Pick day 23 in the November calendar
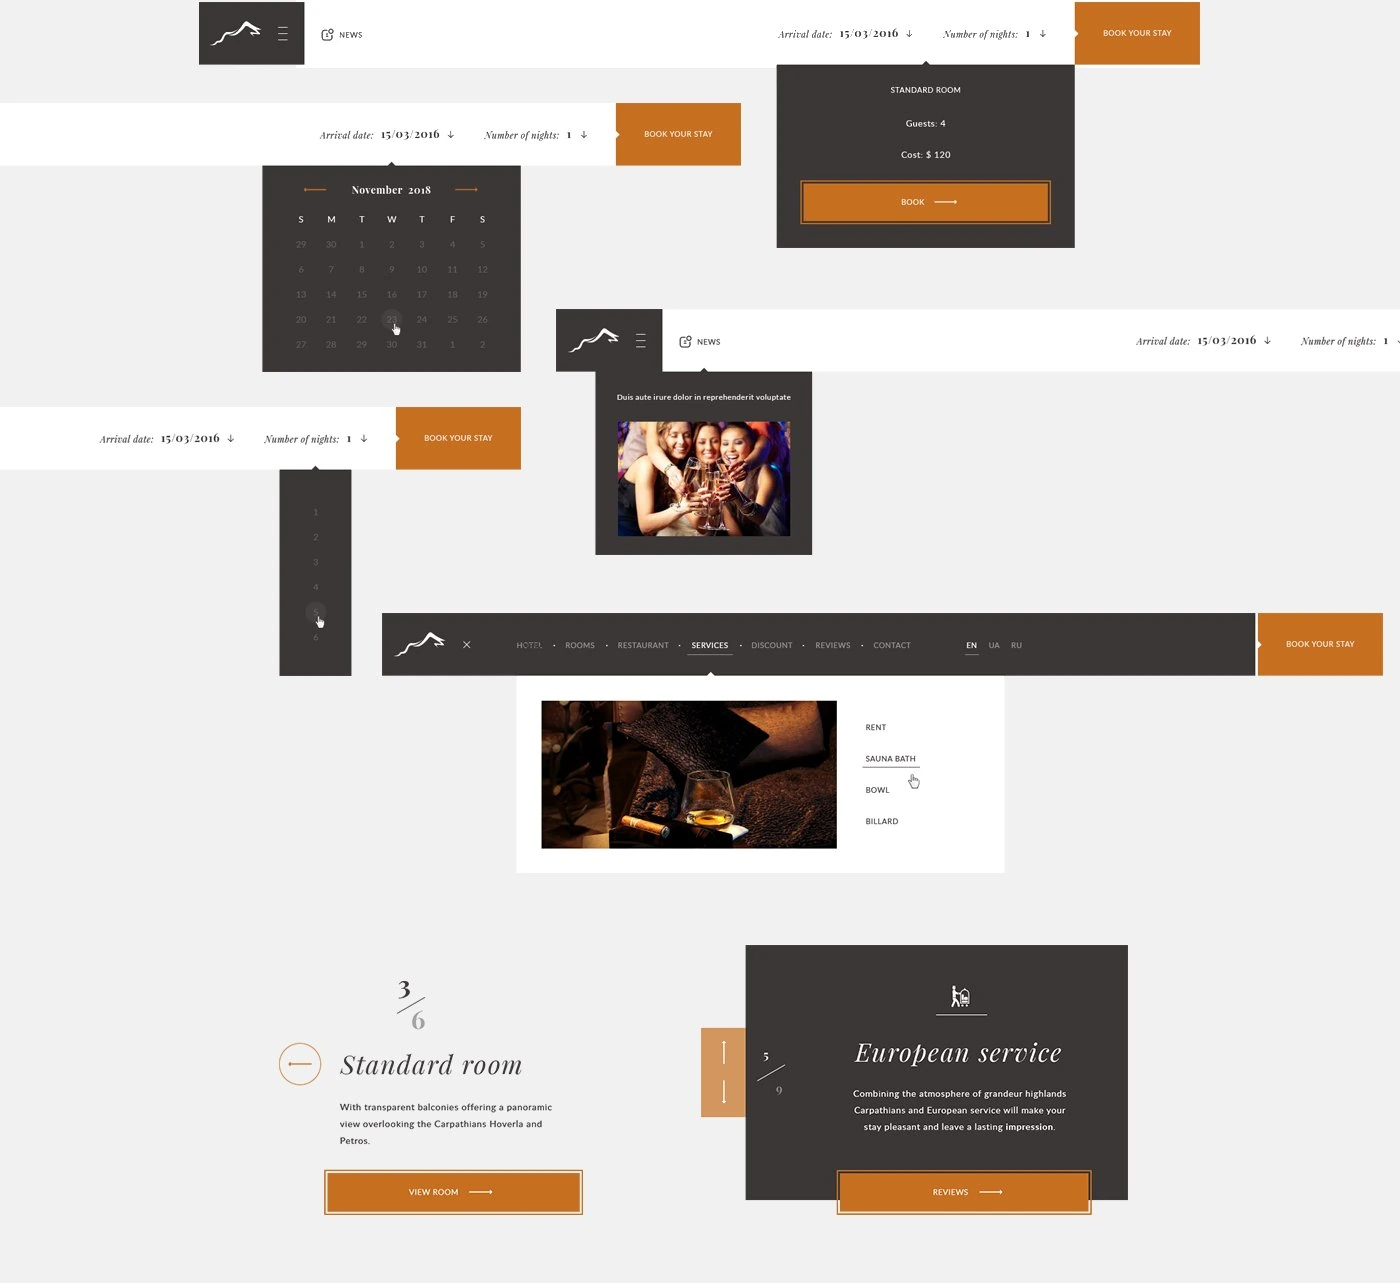1400x1283 pixels. [x=392, y=320]
